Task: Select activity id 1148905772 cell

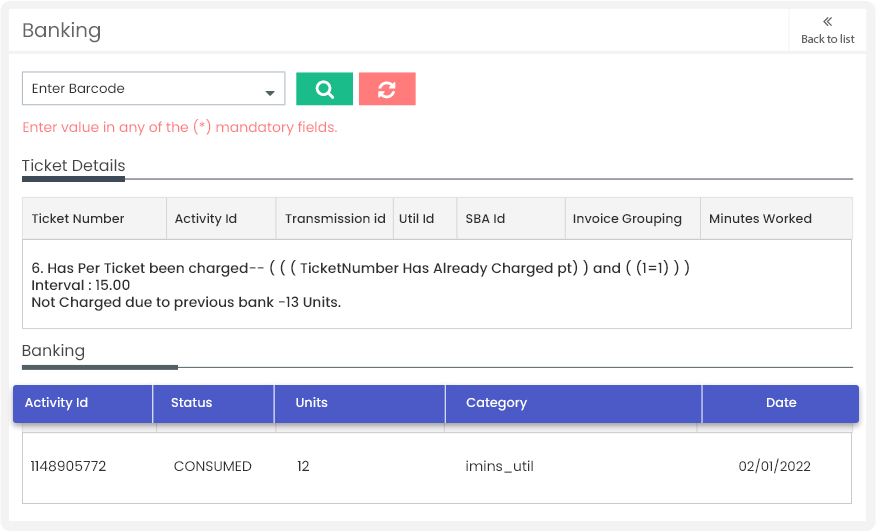Action: tap(68, 466)
